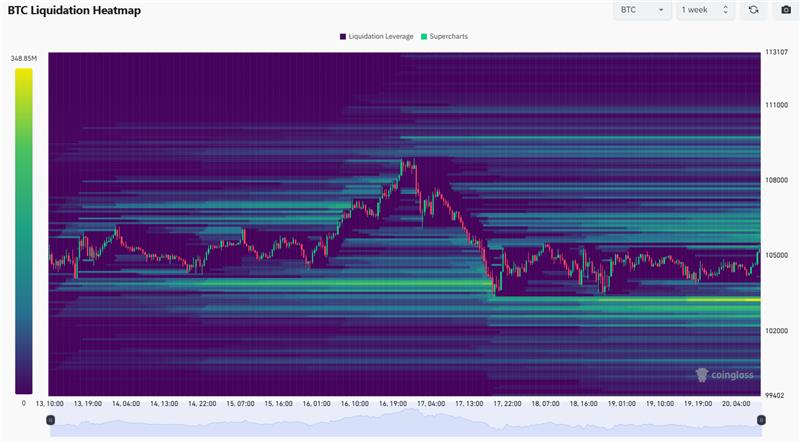Viewport: 800px width, 443px height.
Task: Toggle the Liquidation Leverage legend item
Action: [x=377, y=36]
